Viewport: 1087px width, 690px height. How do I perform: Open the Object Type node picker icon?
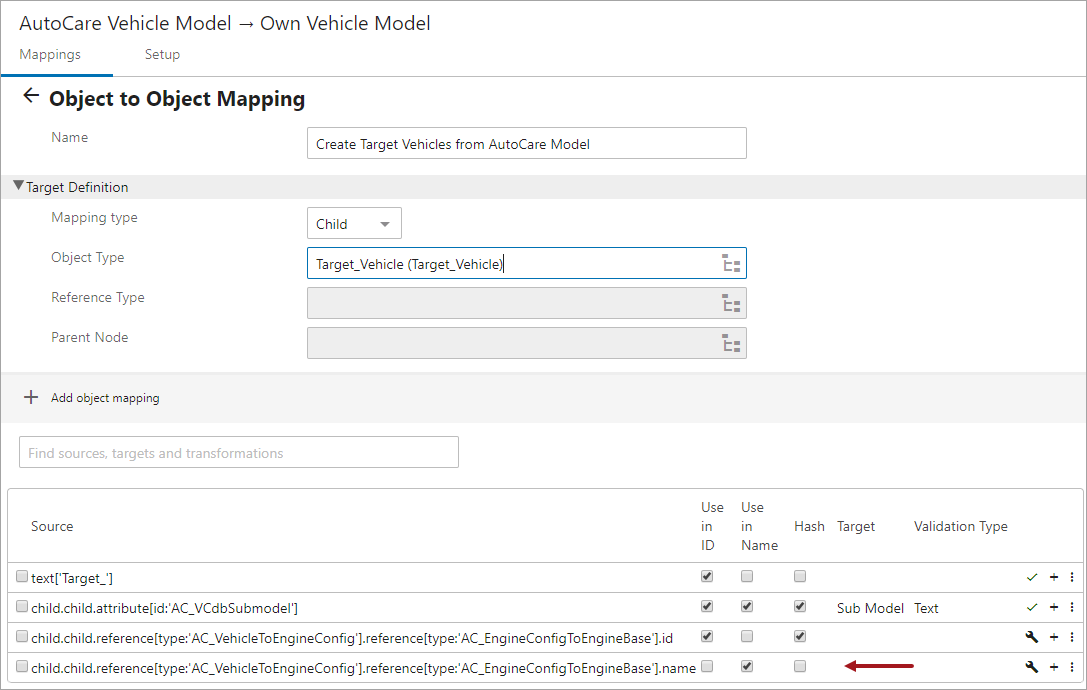[x=731, y=264]
